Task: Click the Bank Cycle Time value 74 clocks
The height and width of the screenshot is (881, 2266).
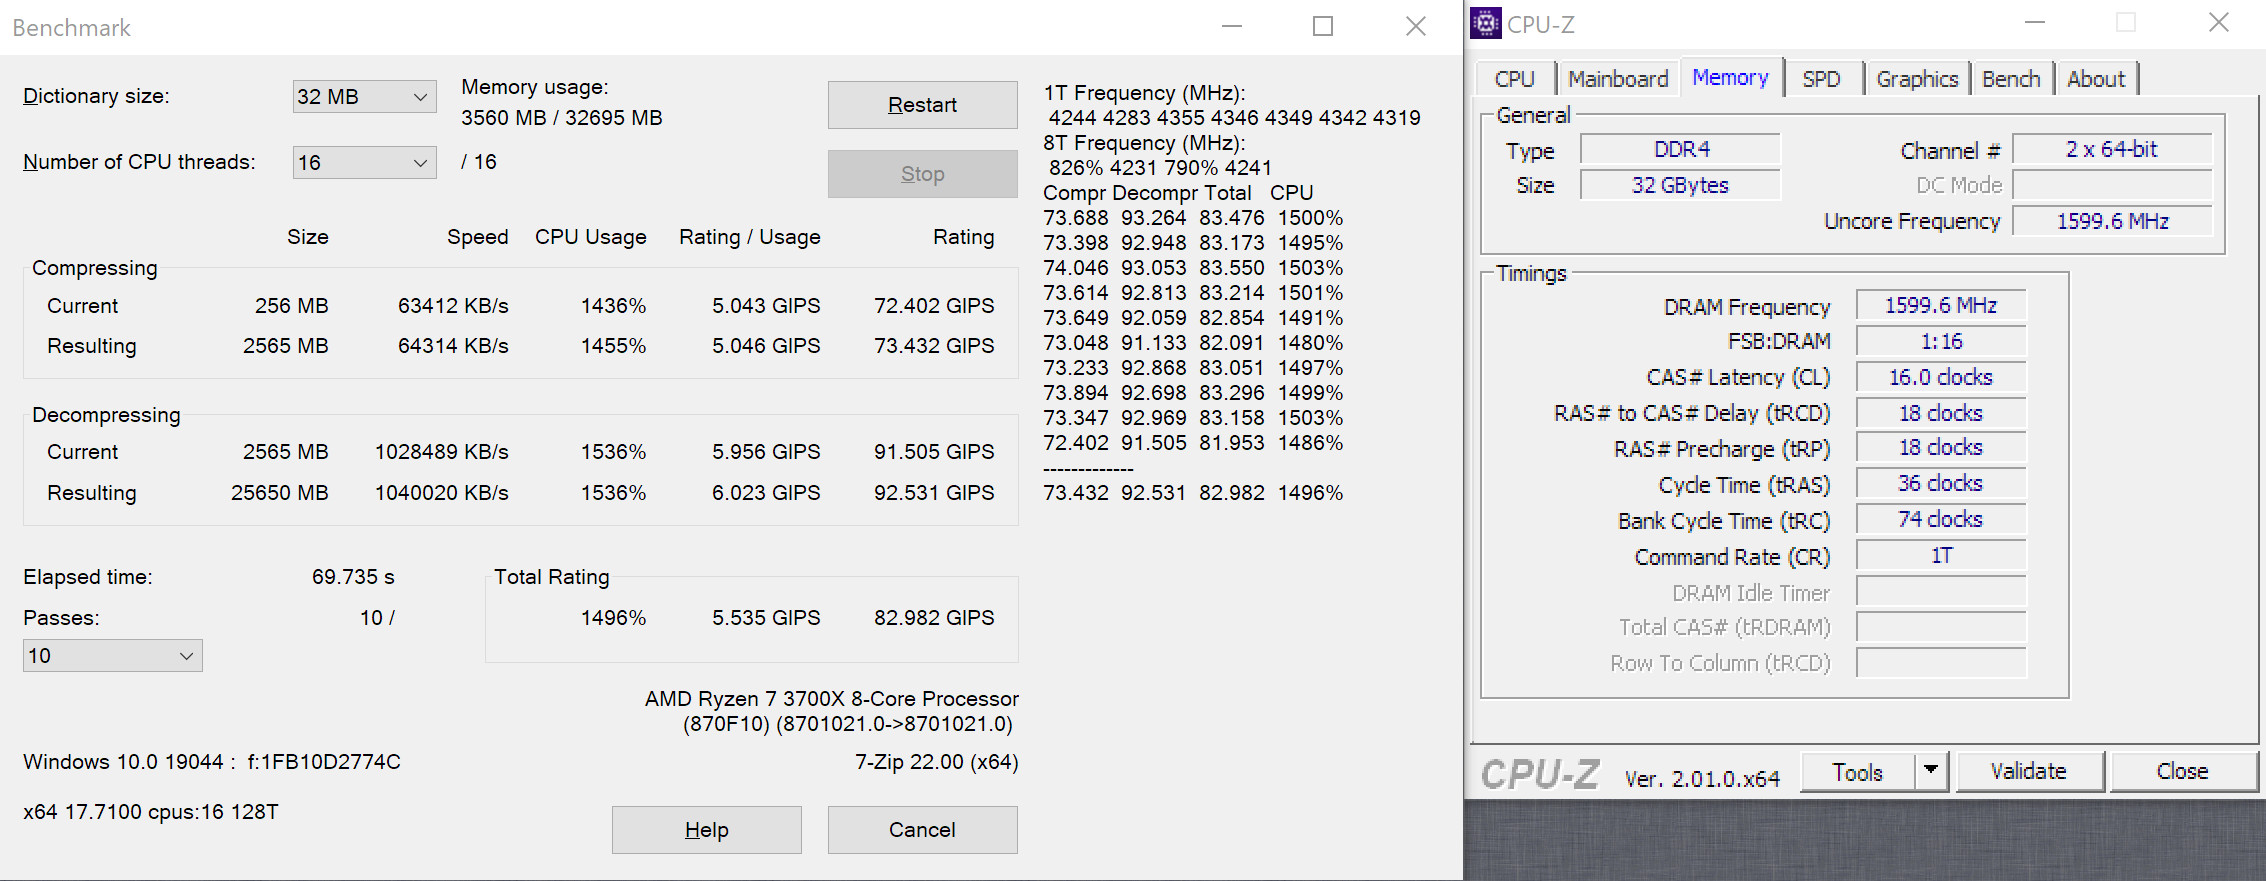Action: pyautogui.click(x=1941, y=520)
